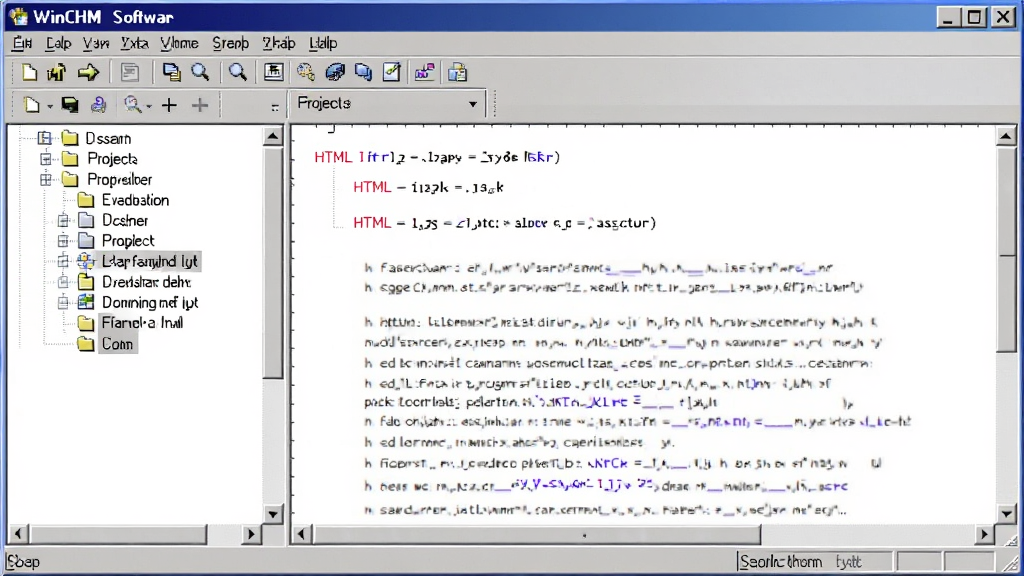
Task: Select the Conn folder tree item
Action: tap(117, 344)
